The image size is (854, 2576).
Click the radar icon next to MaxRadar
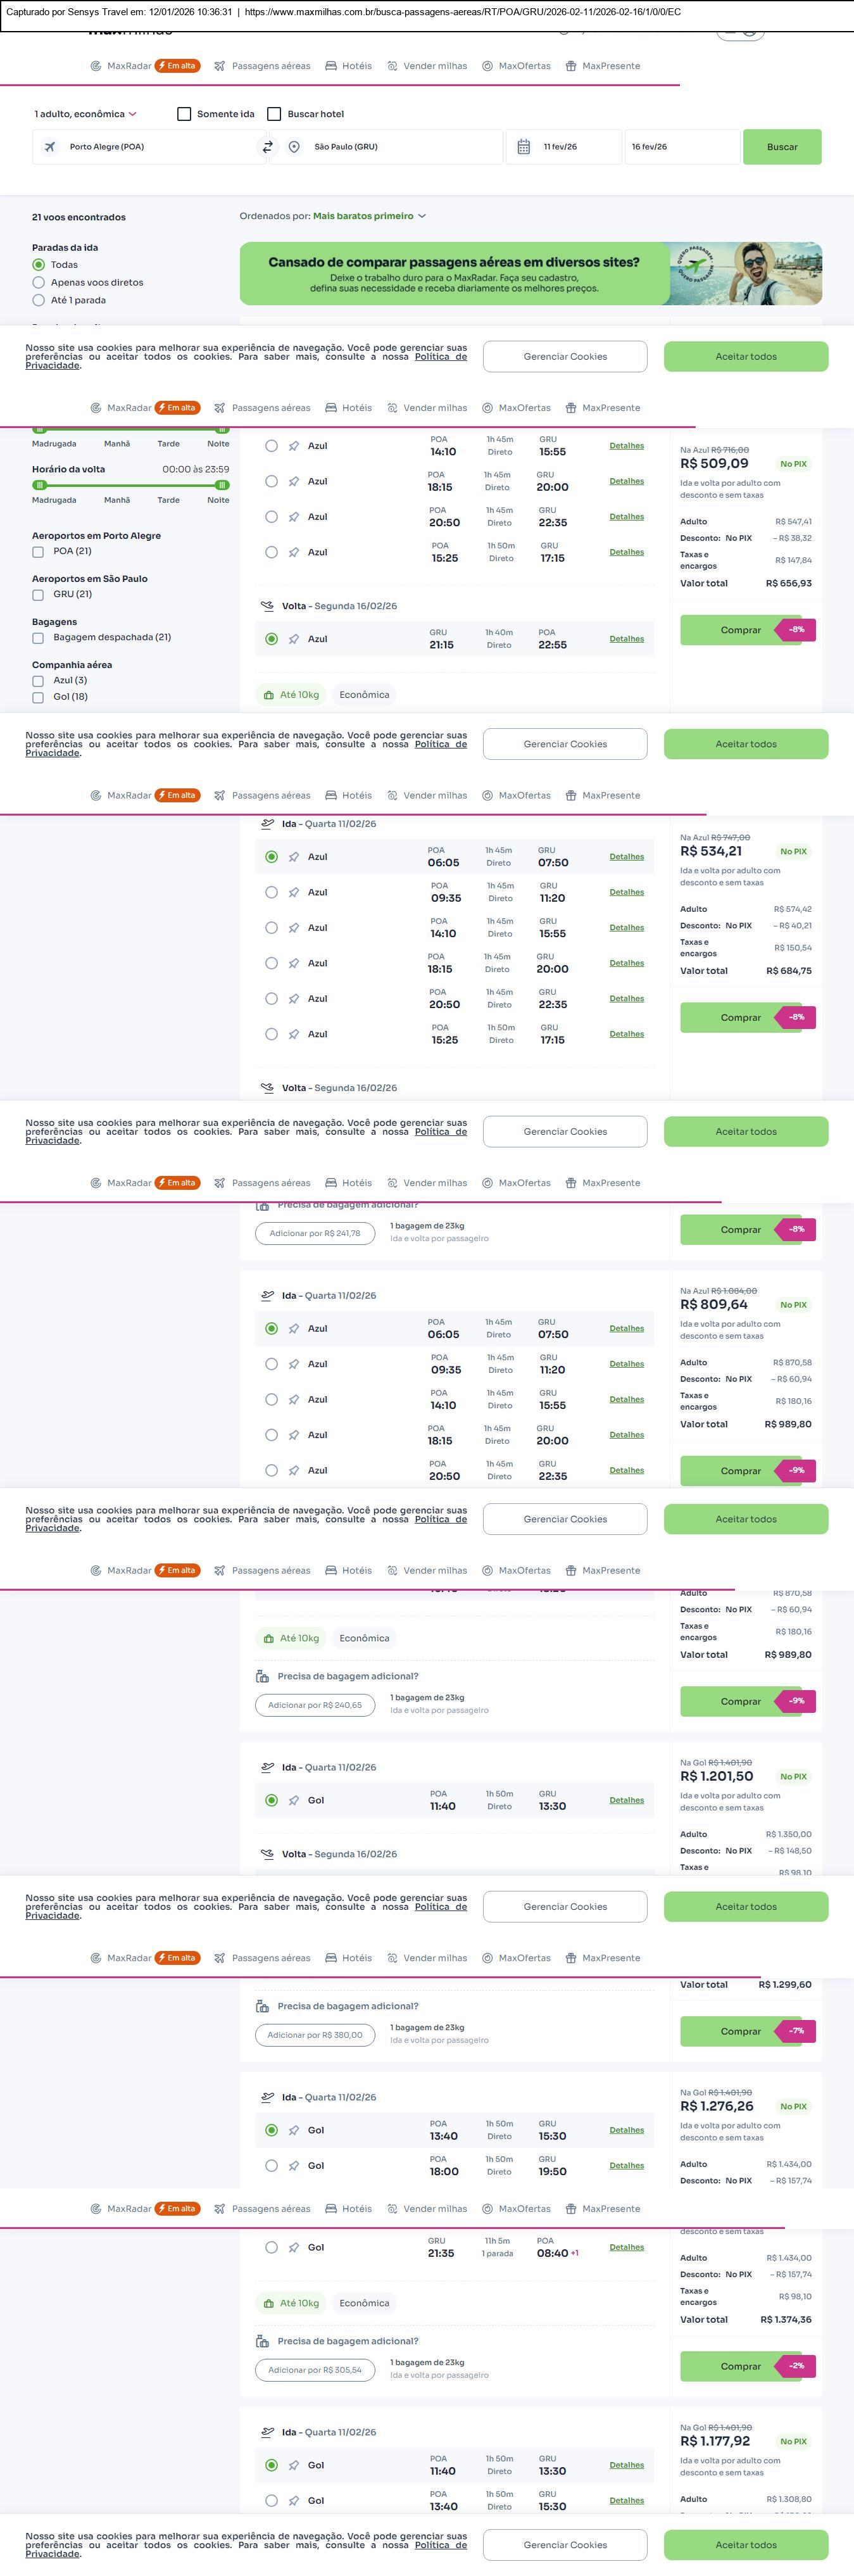click(96, 66)
